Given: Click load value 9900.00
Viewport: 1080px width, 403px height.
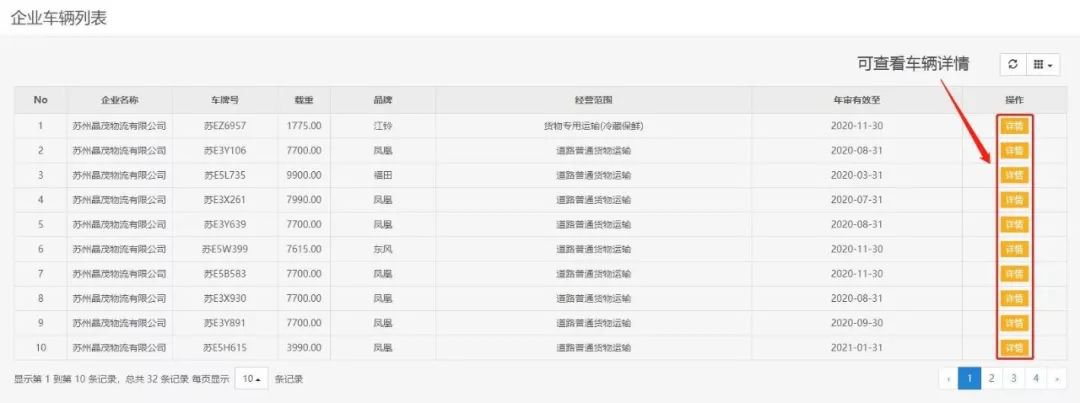Looking at the screenshot, I should (x=304, y=176).
